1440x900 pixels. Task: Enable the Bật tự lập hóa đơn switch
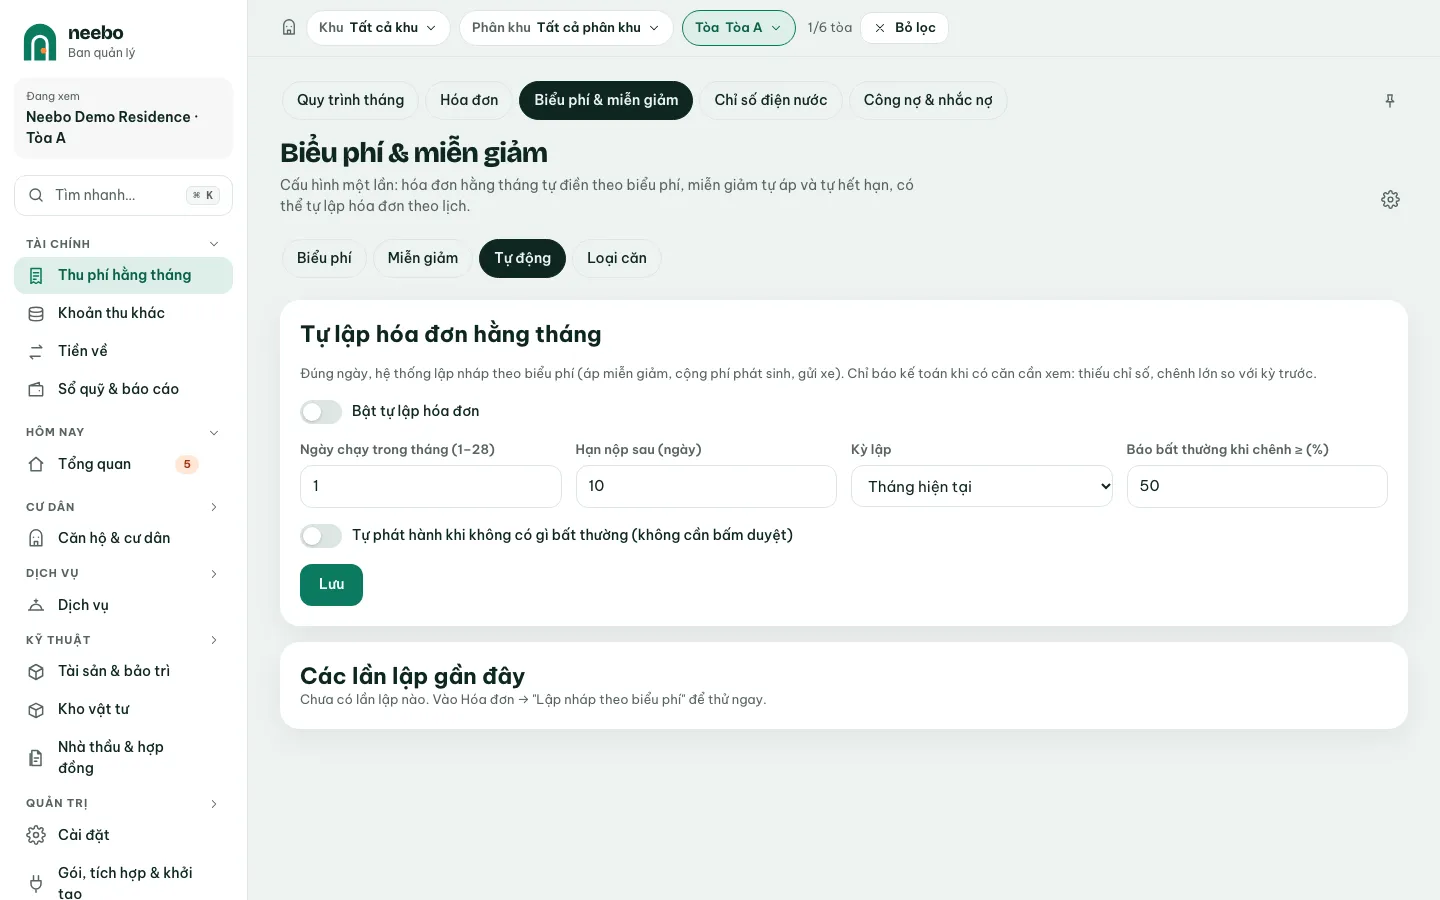coord(321,412)
